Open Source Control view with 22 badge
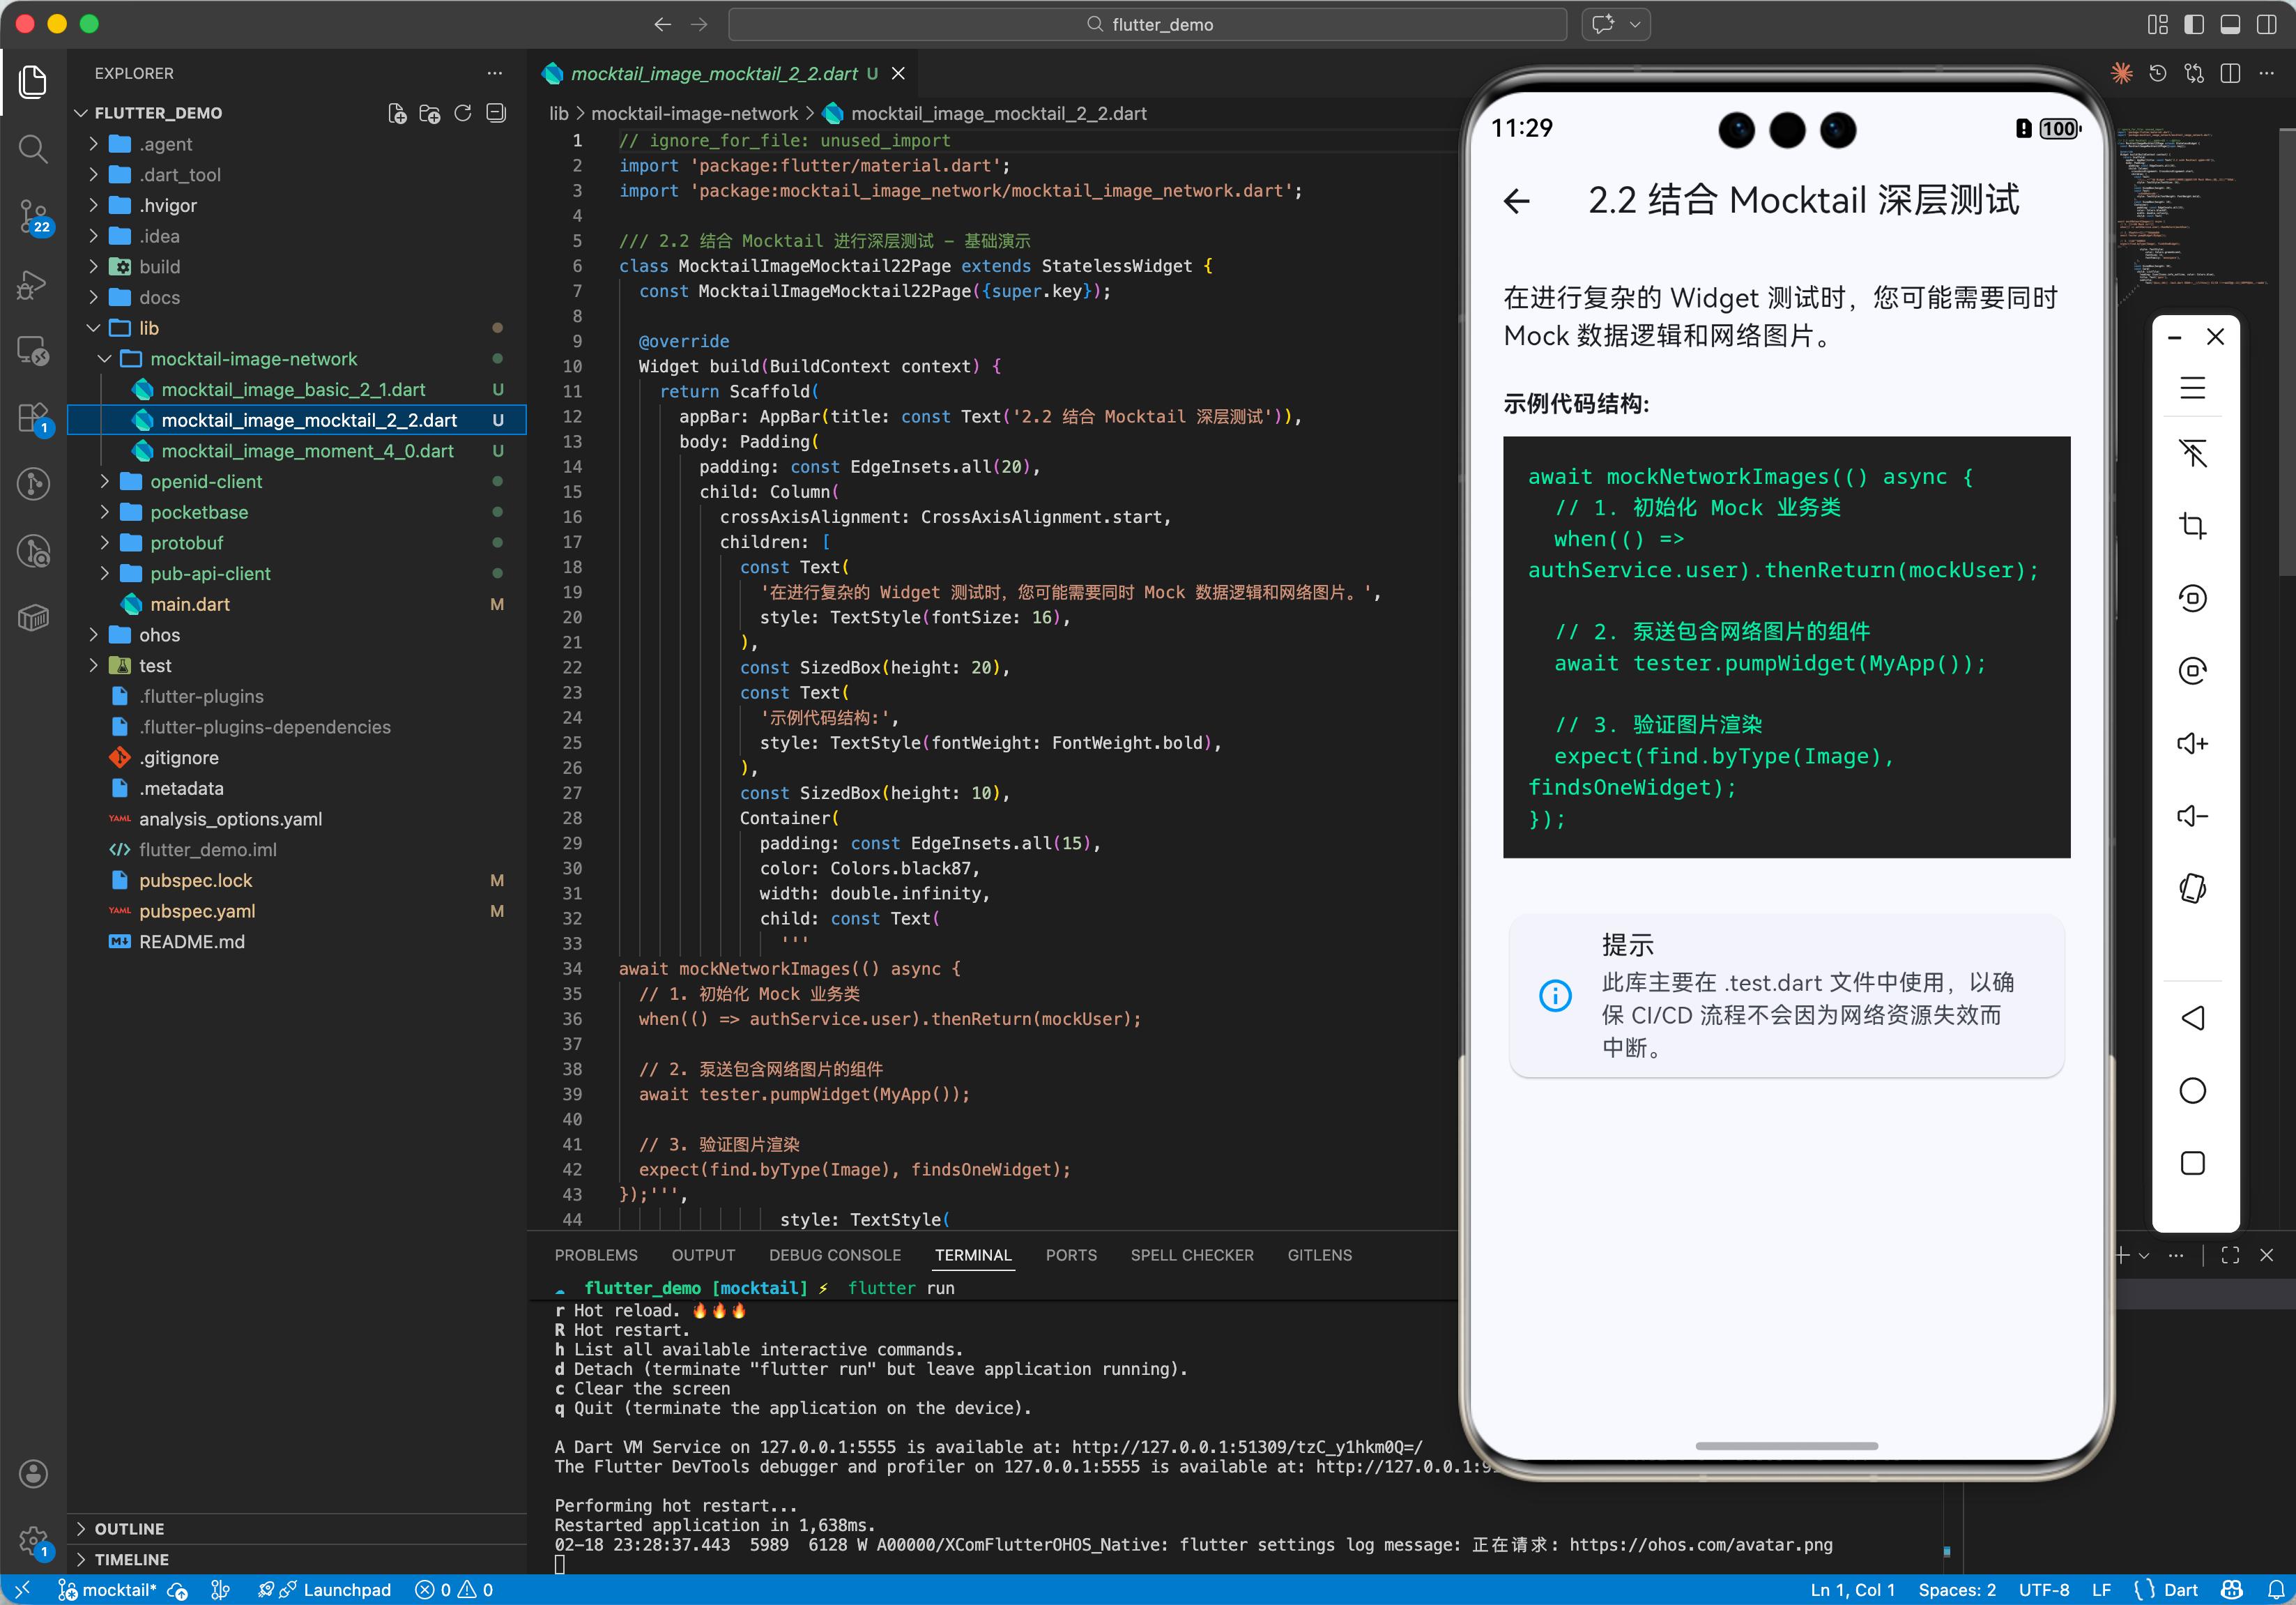This screenshot has width=2296, height=1605. pyautogui.click(x=33, y=215)
